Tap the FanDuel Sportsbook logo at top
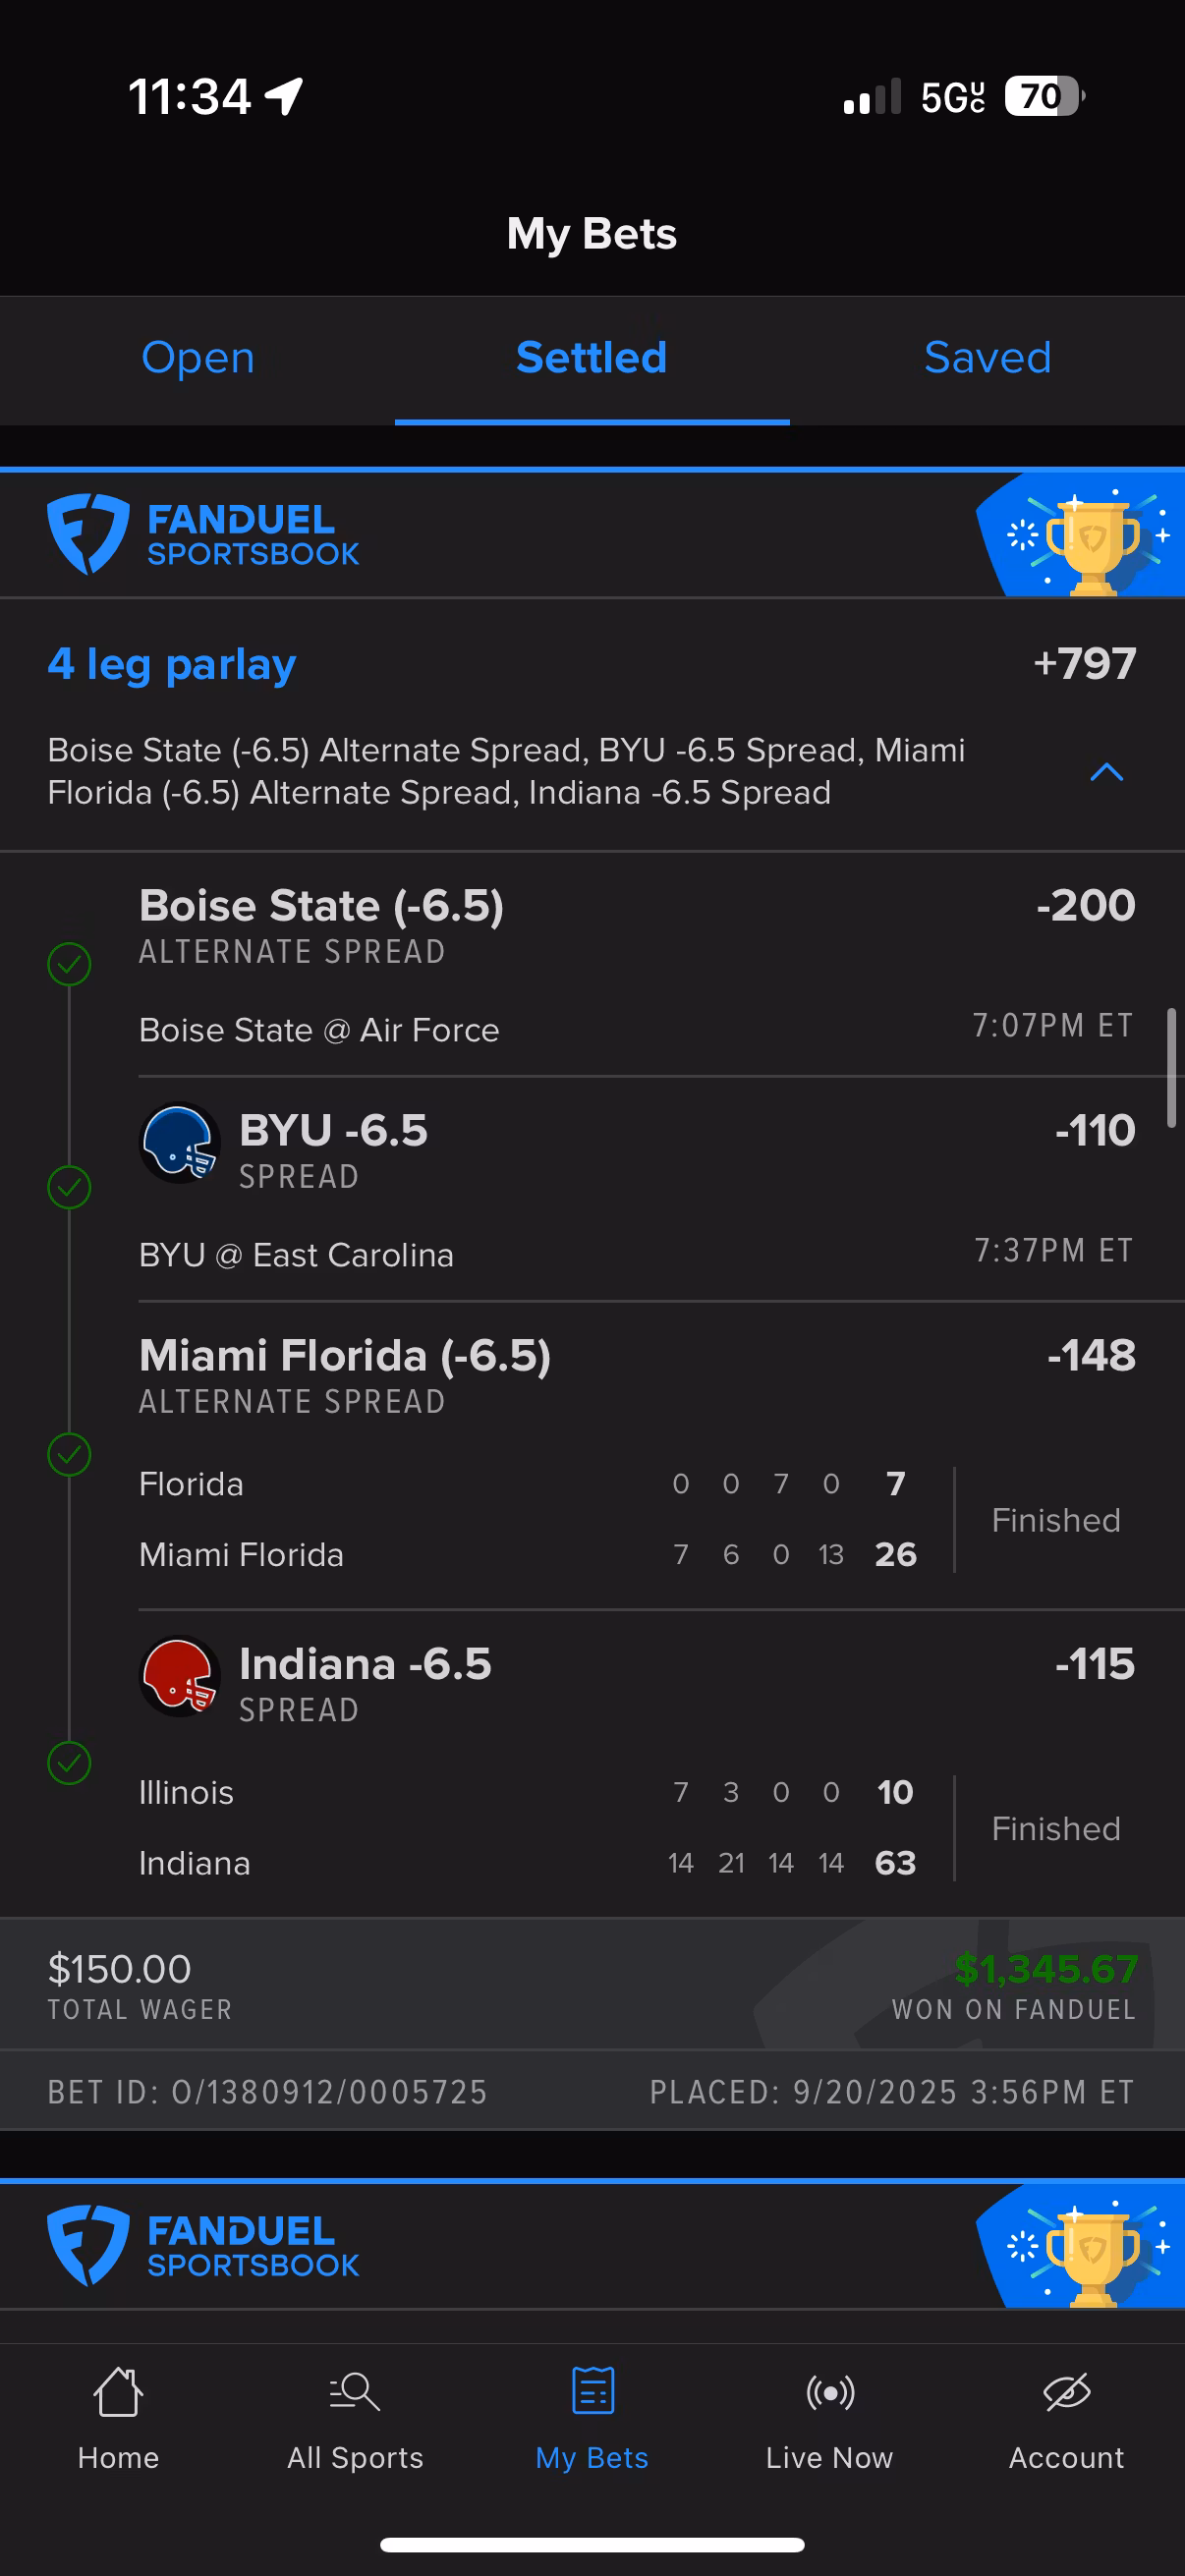The image size is (1185, 2576). coord(204,535)
